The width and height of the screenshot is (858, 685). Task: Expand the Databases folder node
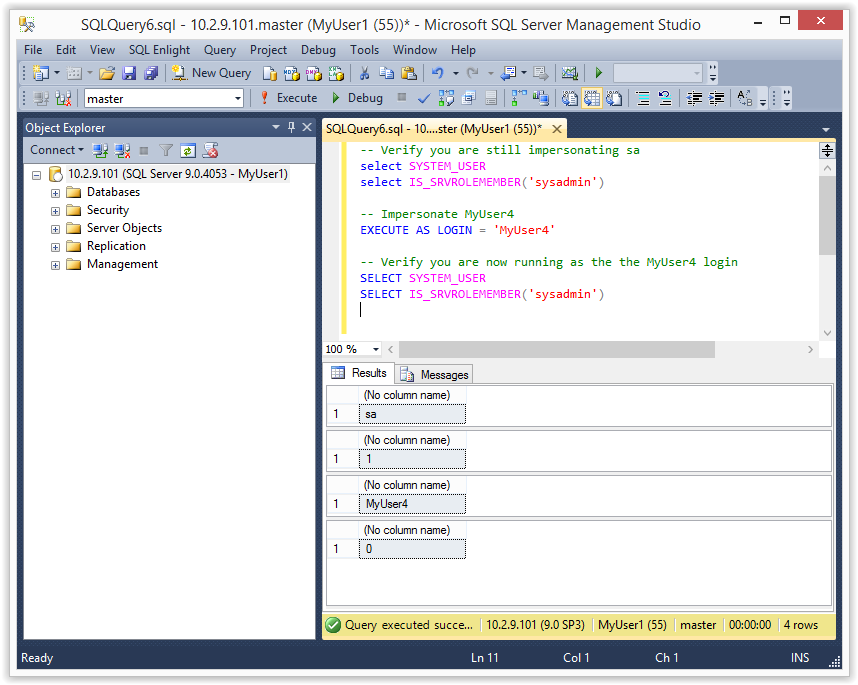coord(55,193)
